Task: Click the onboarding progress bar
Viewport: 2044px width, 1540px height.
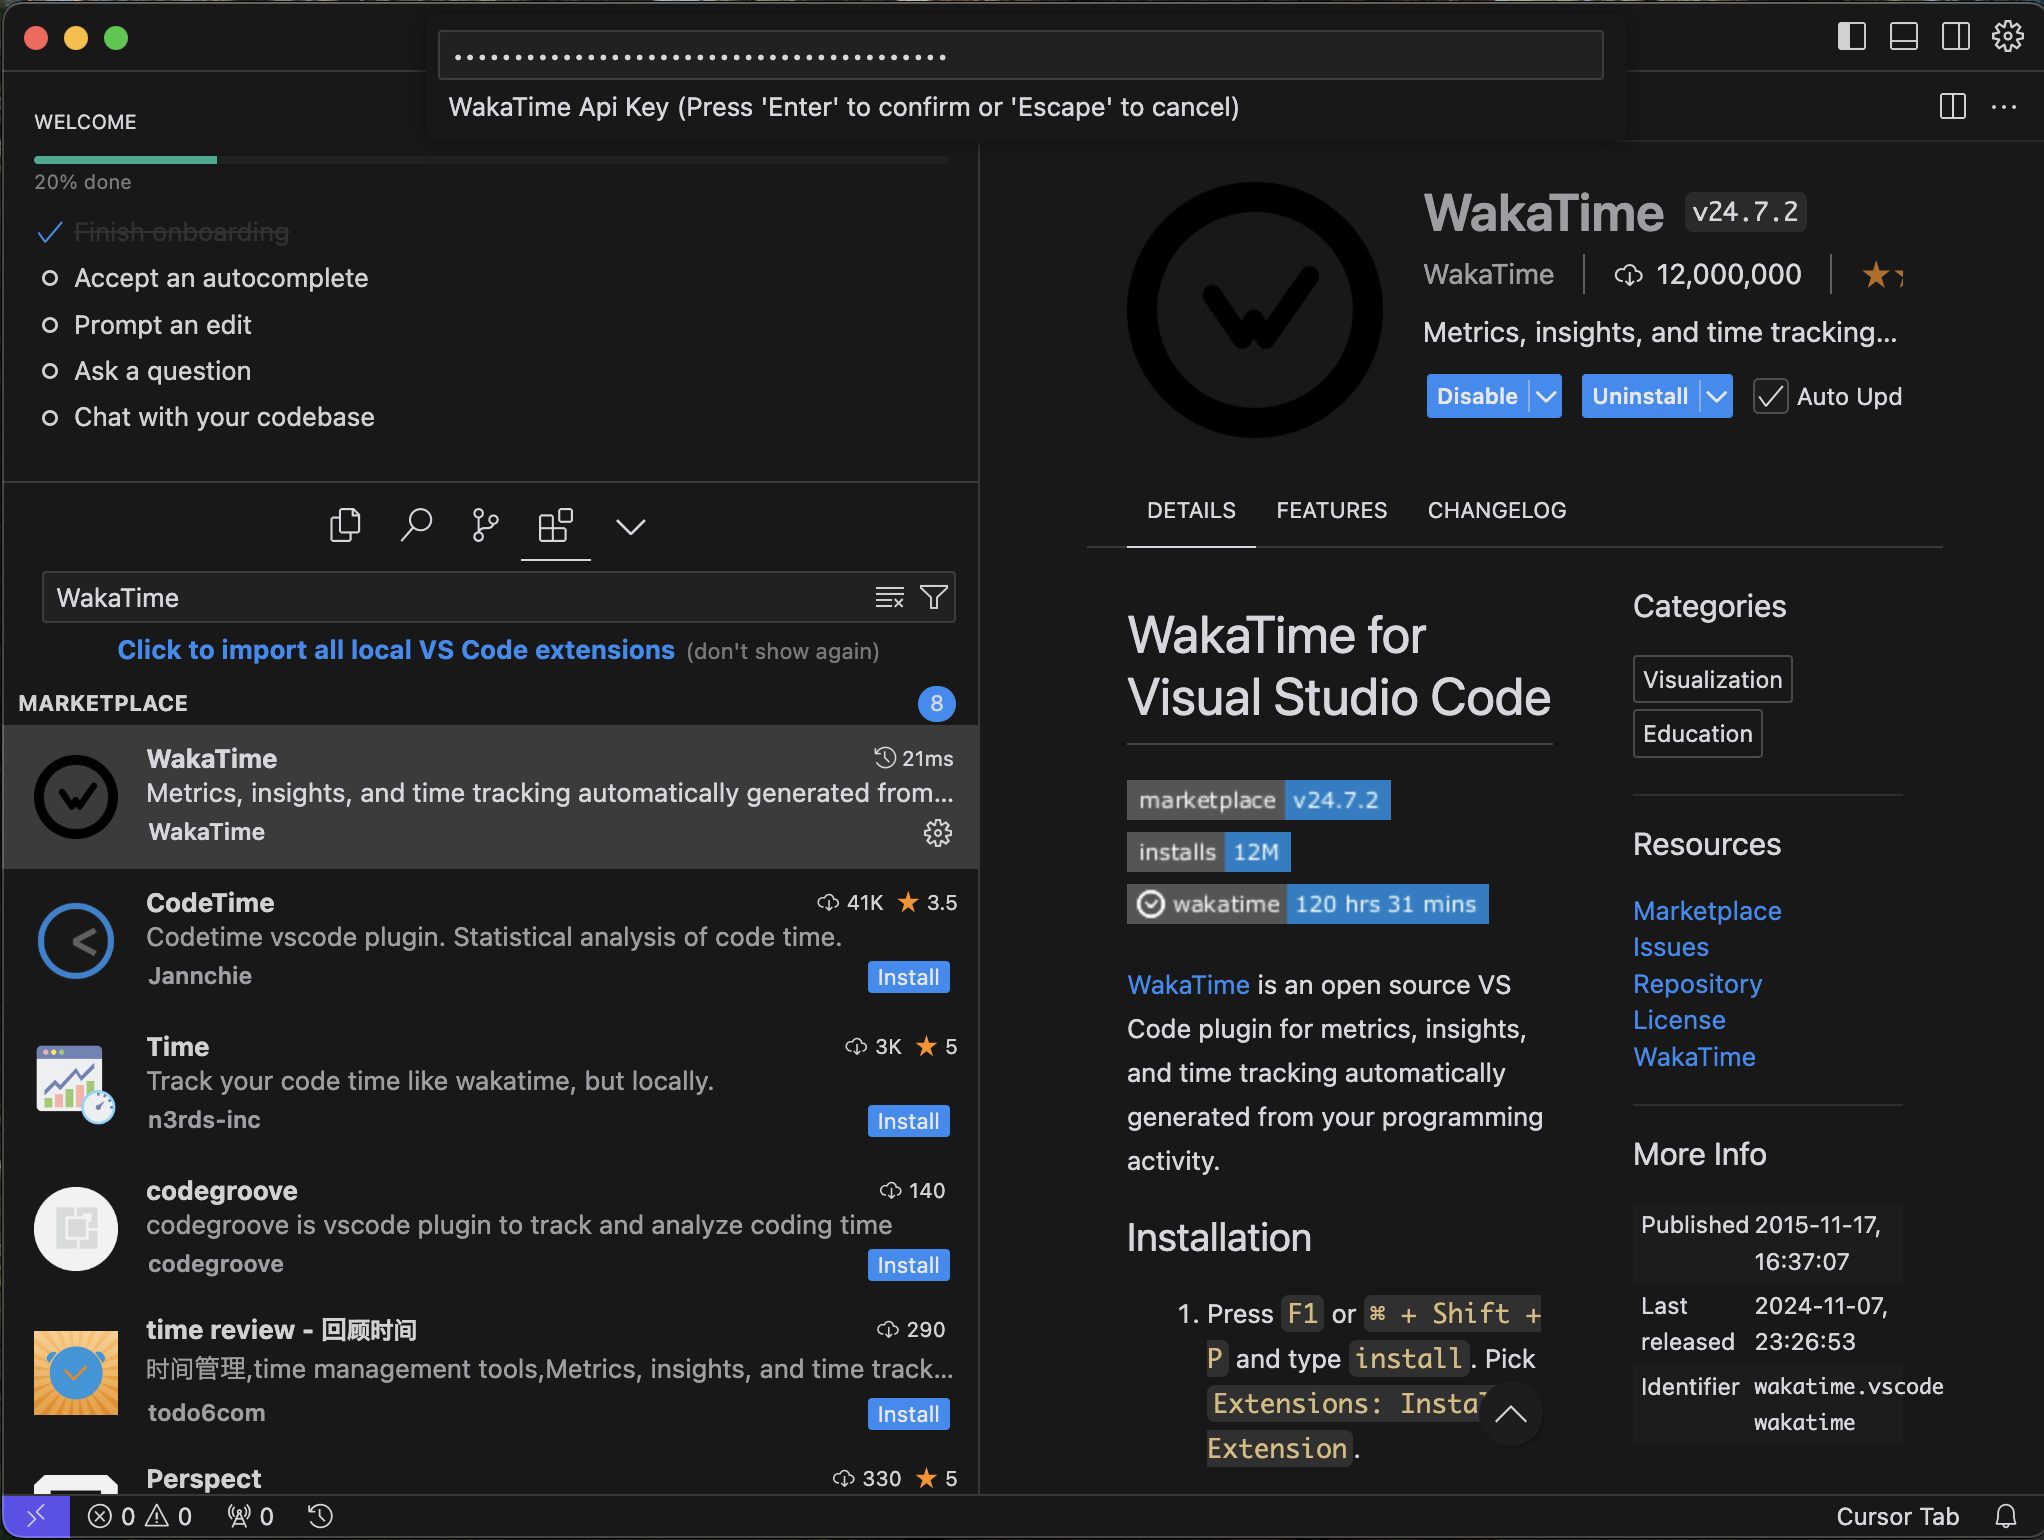Action: [x=490, y=160]
